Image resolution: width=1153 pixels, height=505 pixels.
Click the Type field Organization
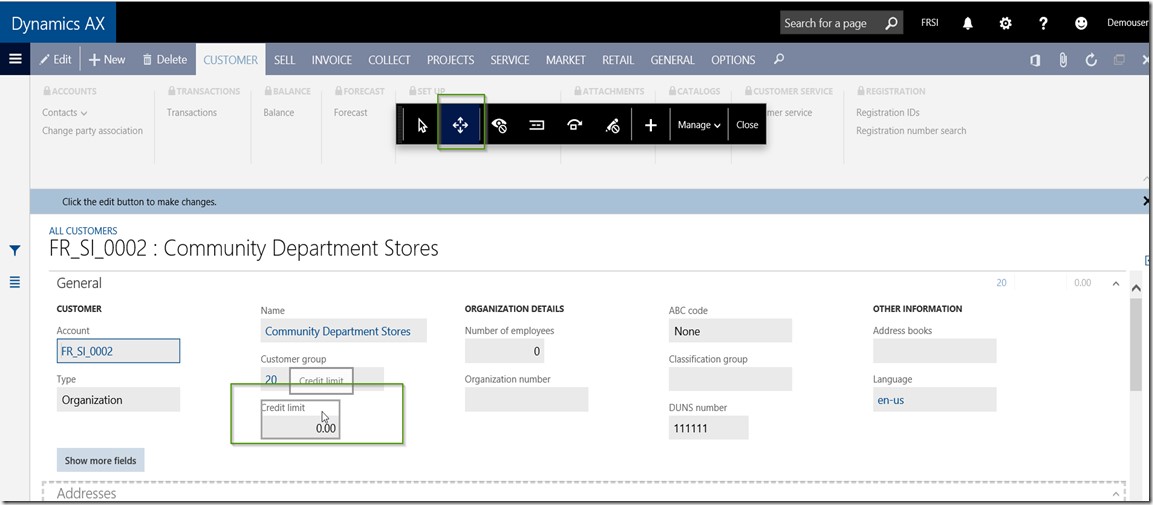[x=118, y=400]
